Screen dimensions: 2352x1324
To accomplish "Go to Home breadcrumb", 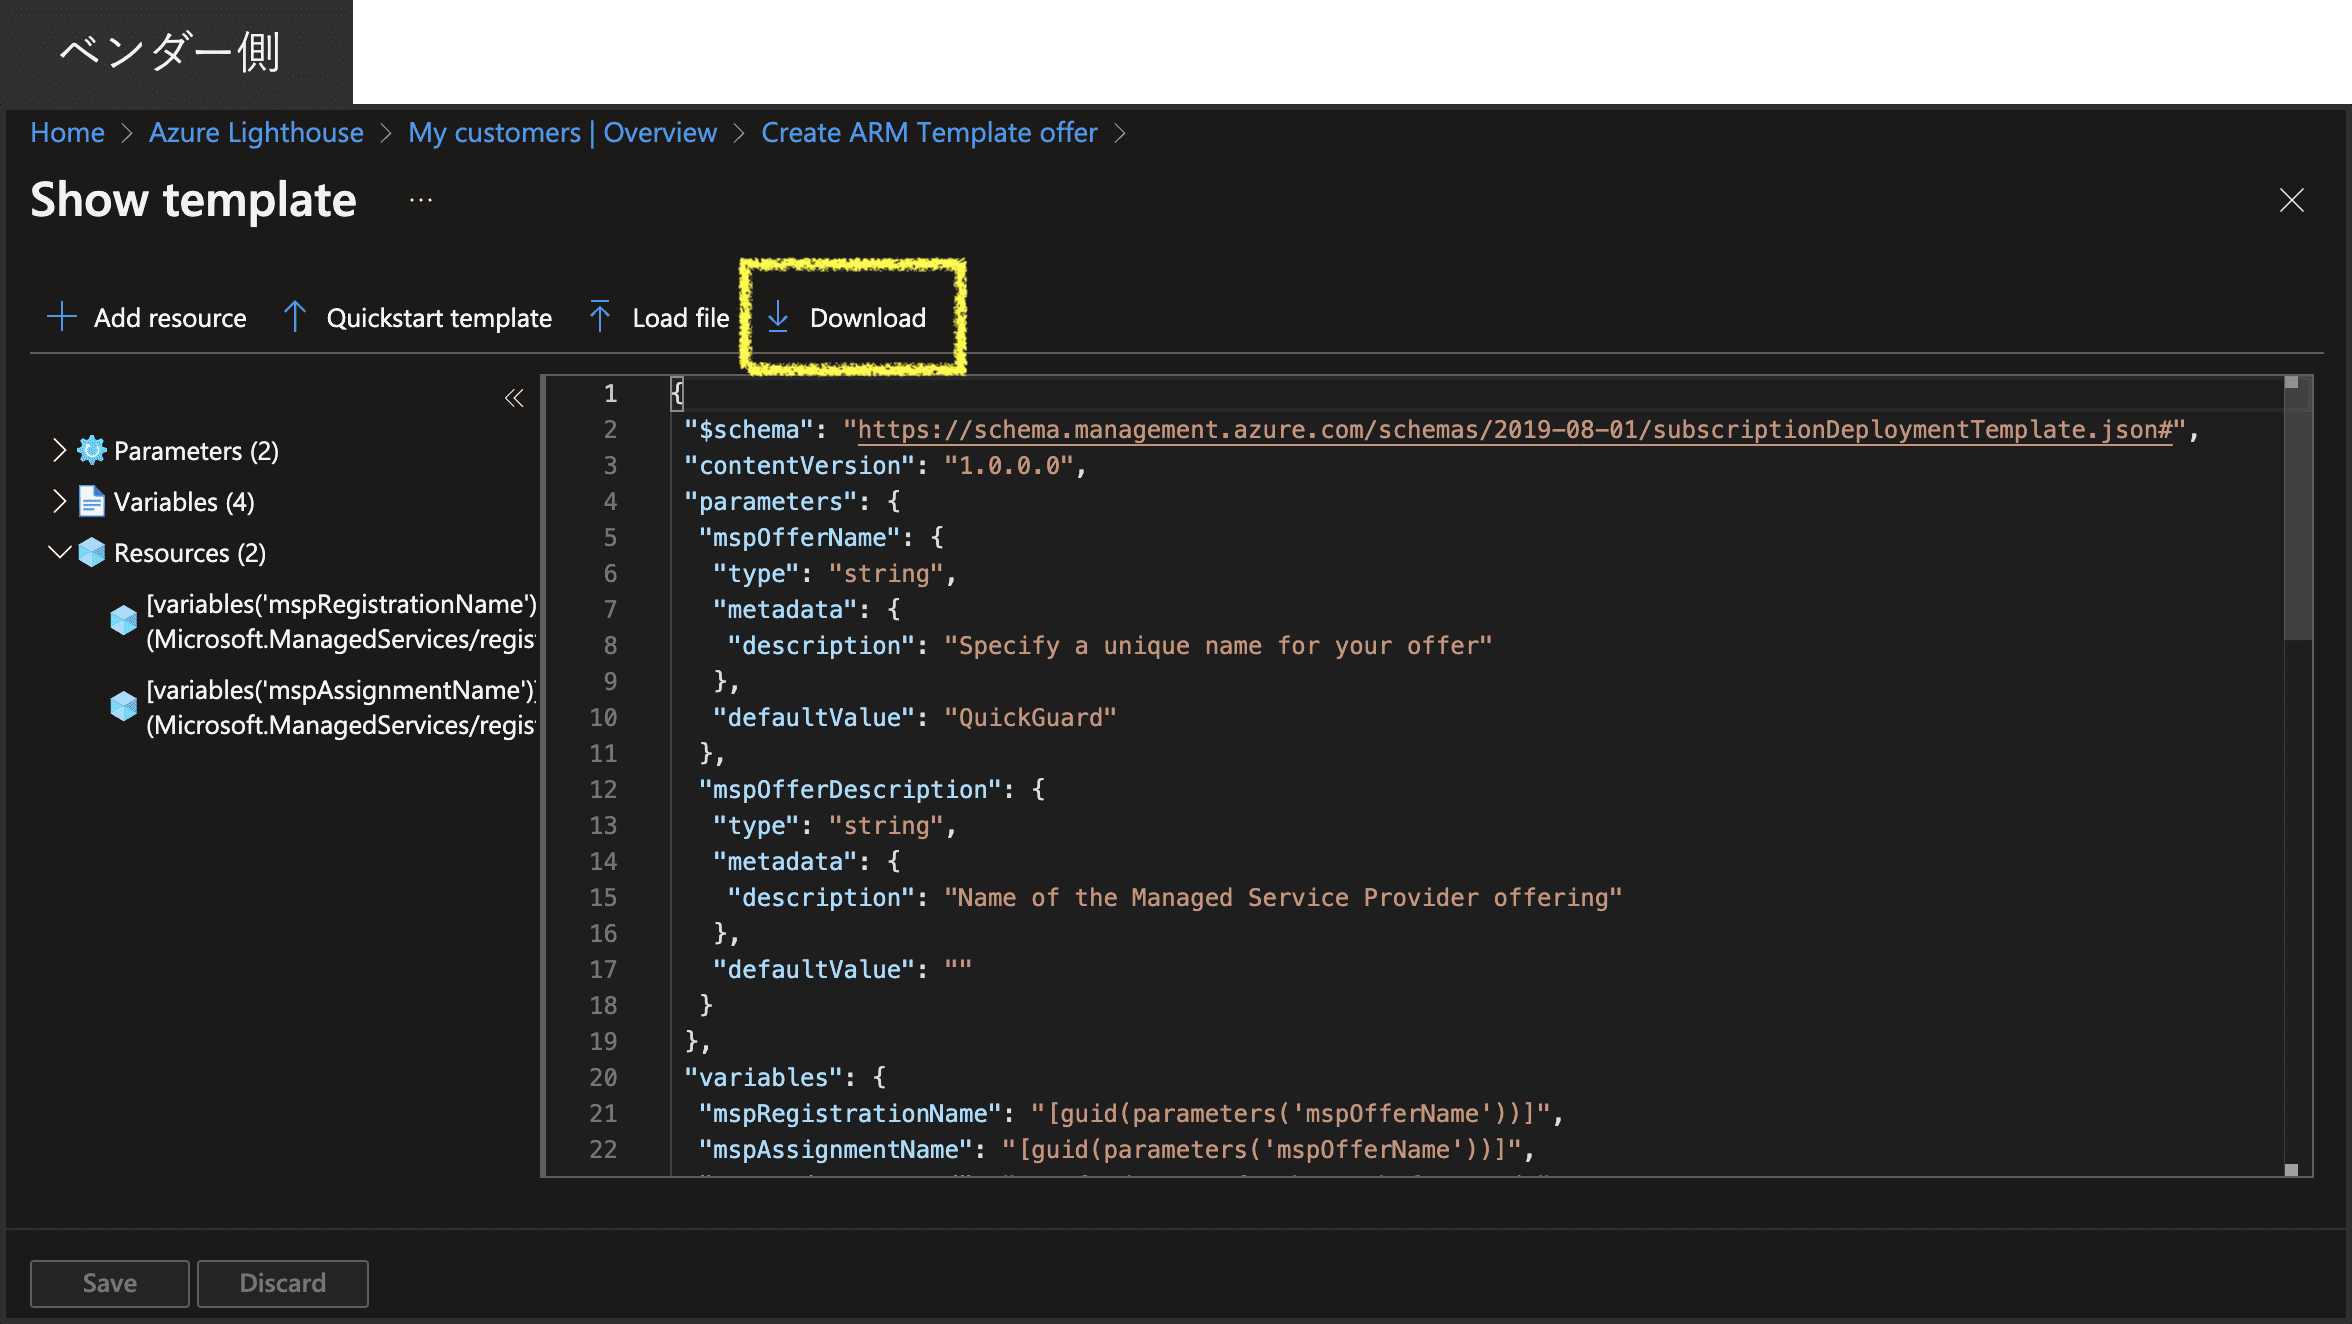I will click(x=67, y=132).
